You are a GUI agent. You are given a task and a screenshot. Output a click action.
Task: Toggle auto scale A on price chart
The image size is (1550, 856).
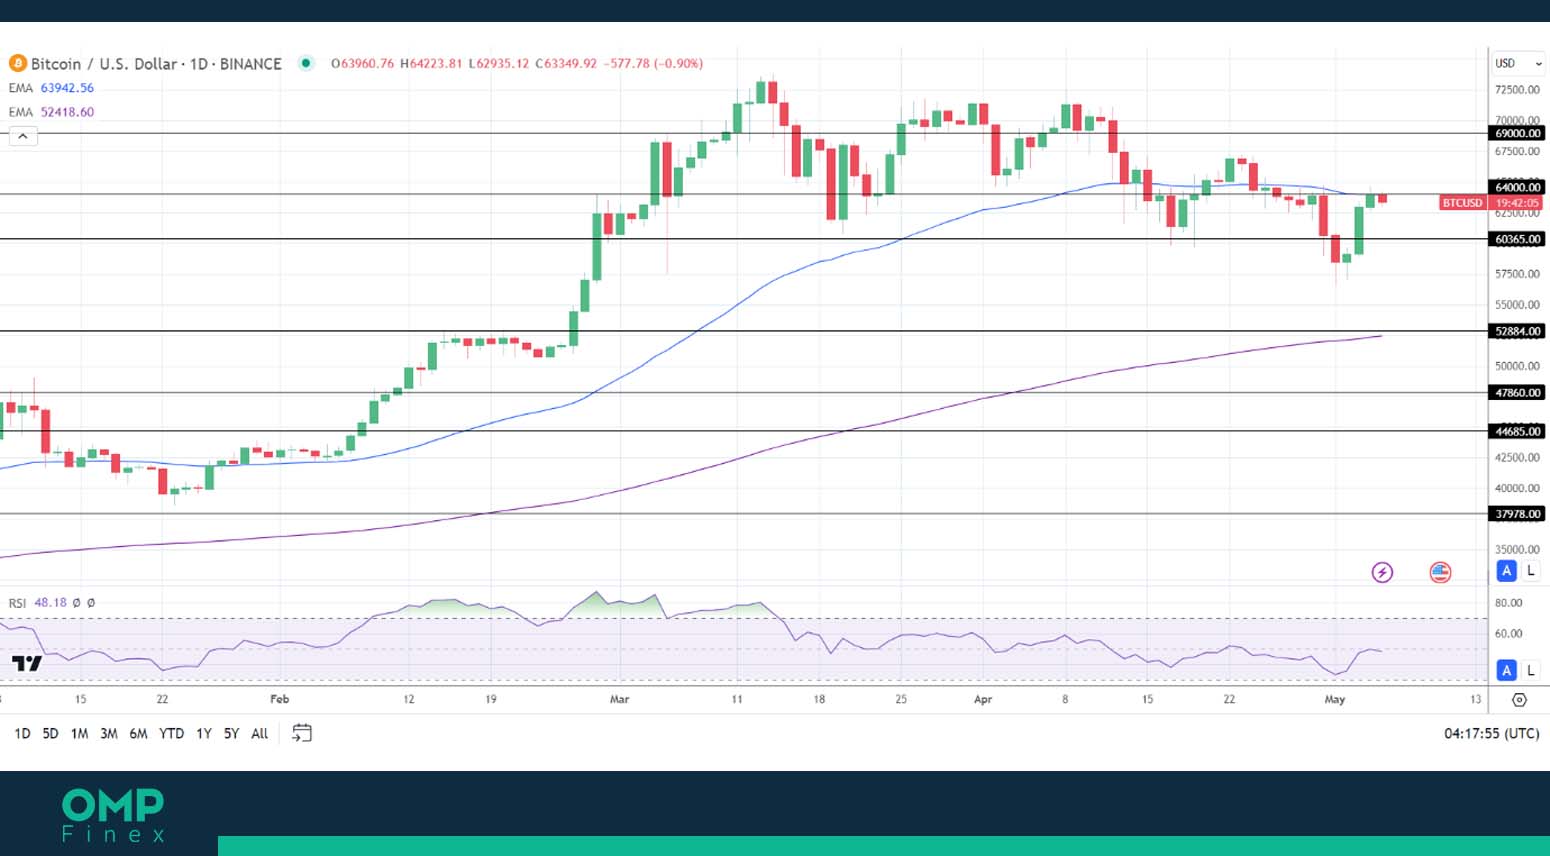1506,571
